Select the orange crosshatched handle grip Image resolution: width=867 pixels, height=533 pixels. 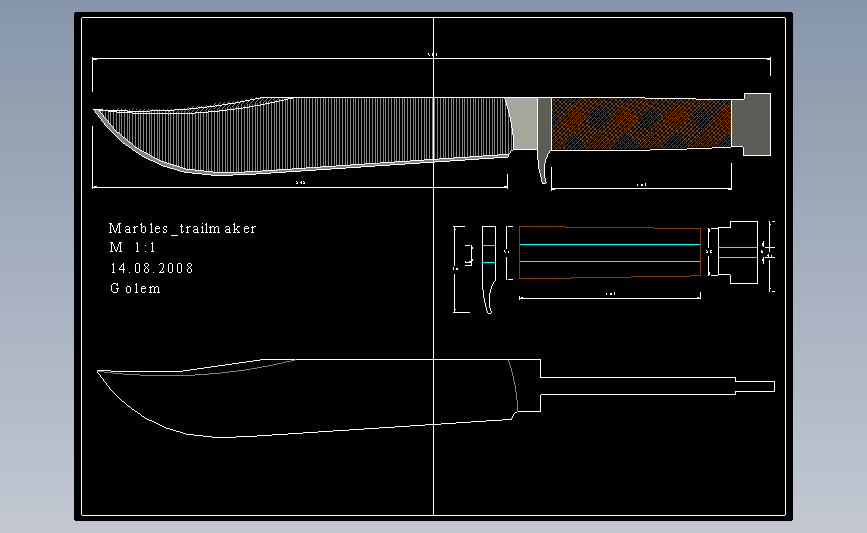(x=641, y=124)
